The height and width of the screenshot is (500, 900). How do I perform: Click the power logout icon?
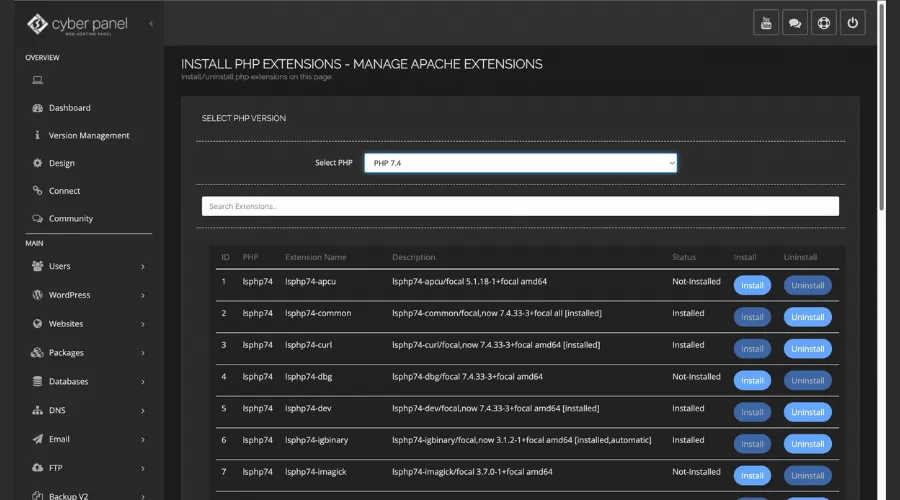point(853,23)
